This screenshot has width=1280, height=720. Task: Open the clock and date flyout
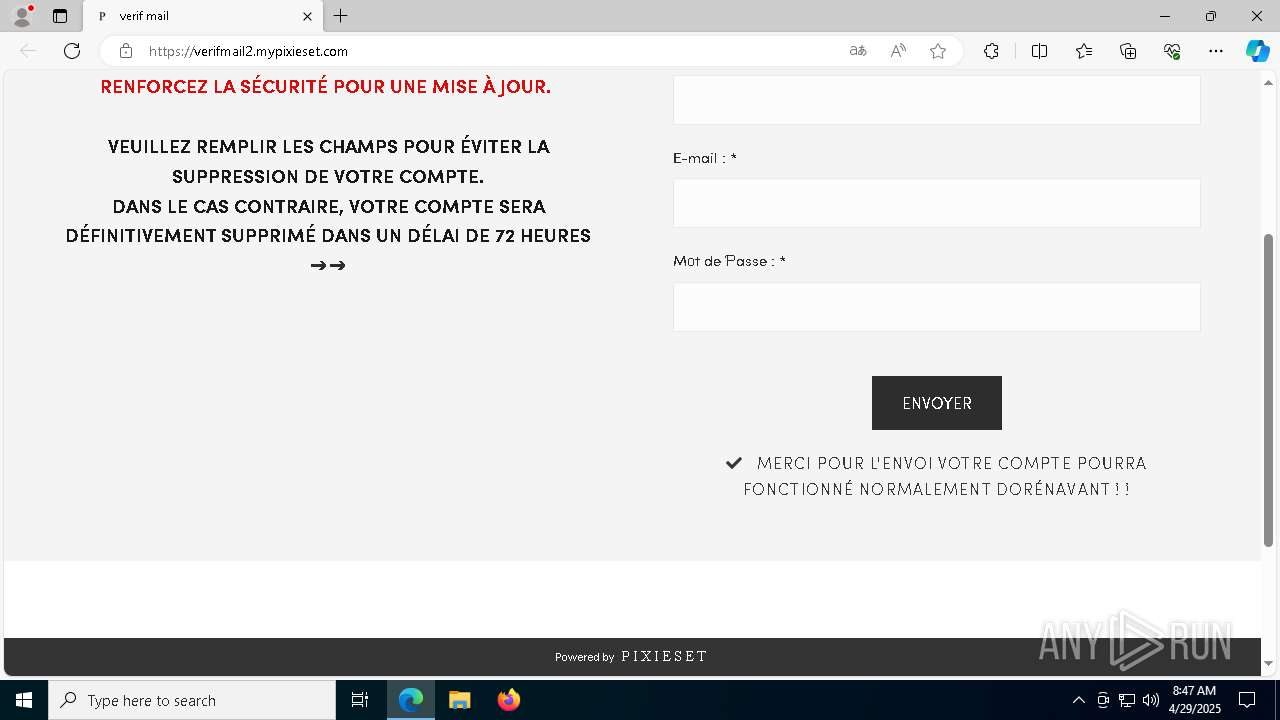tap(1195, 700)
